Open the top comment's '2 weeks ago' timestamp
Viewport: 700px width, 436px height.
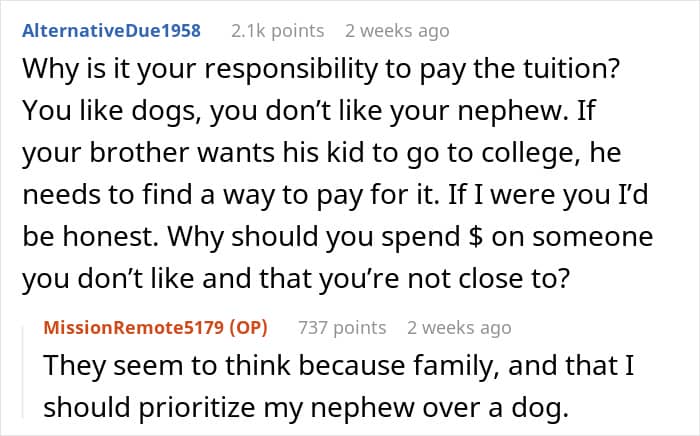click(x=397, y=31)
